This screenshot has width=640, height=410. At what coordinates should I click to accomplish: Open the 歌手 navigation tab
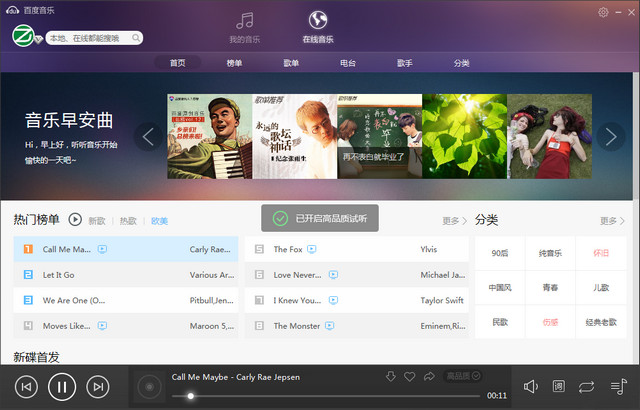(x=404, y=62)
